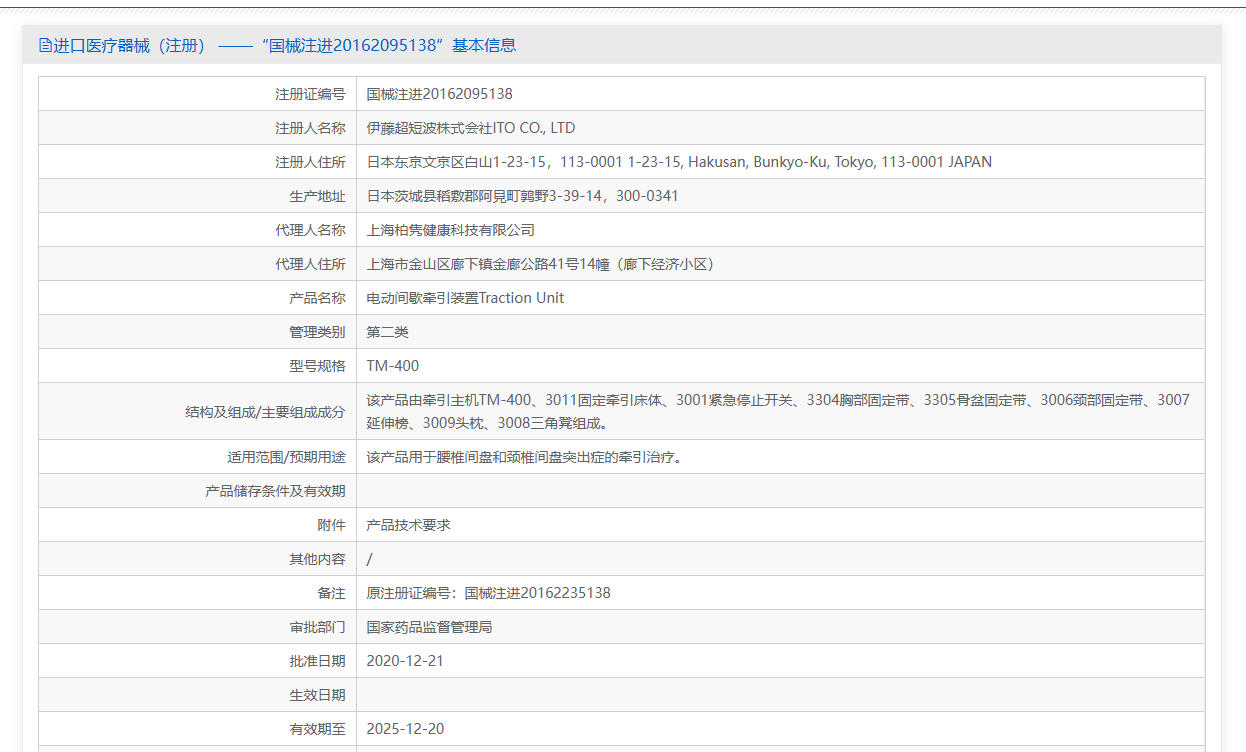Click the 批准日期 label
Viewport: 1246px width, 752px height.
317,661
